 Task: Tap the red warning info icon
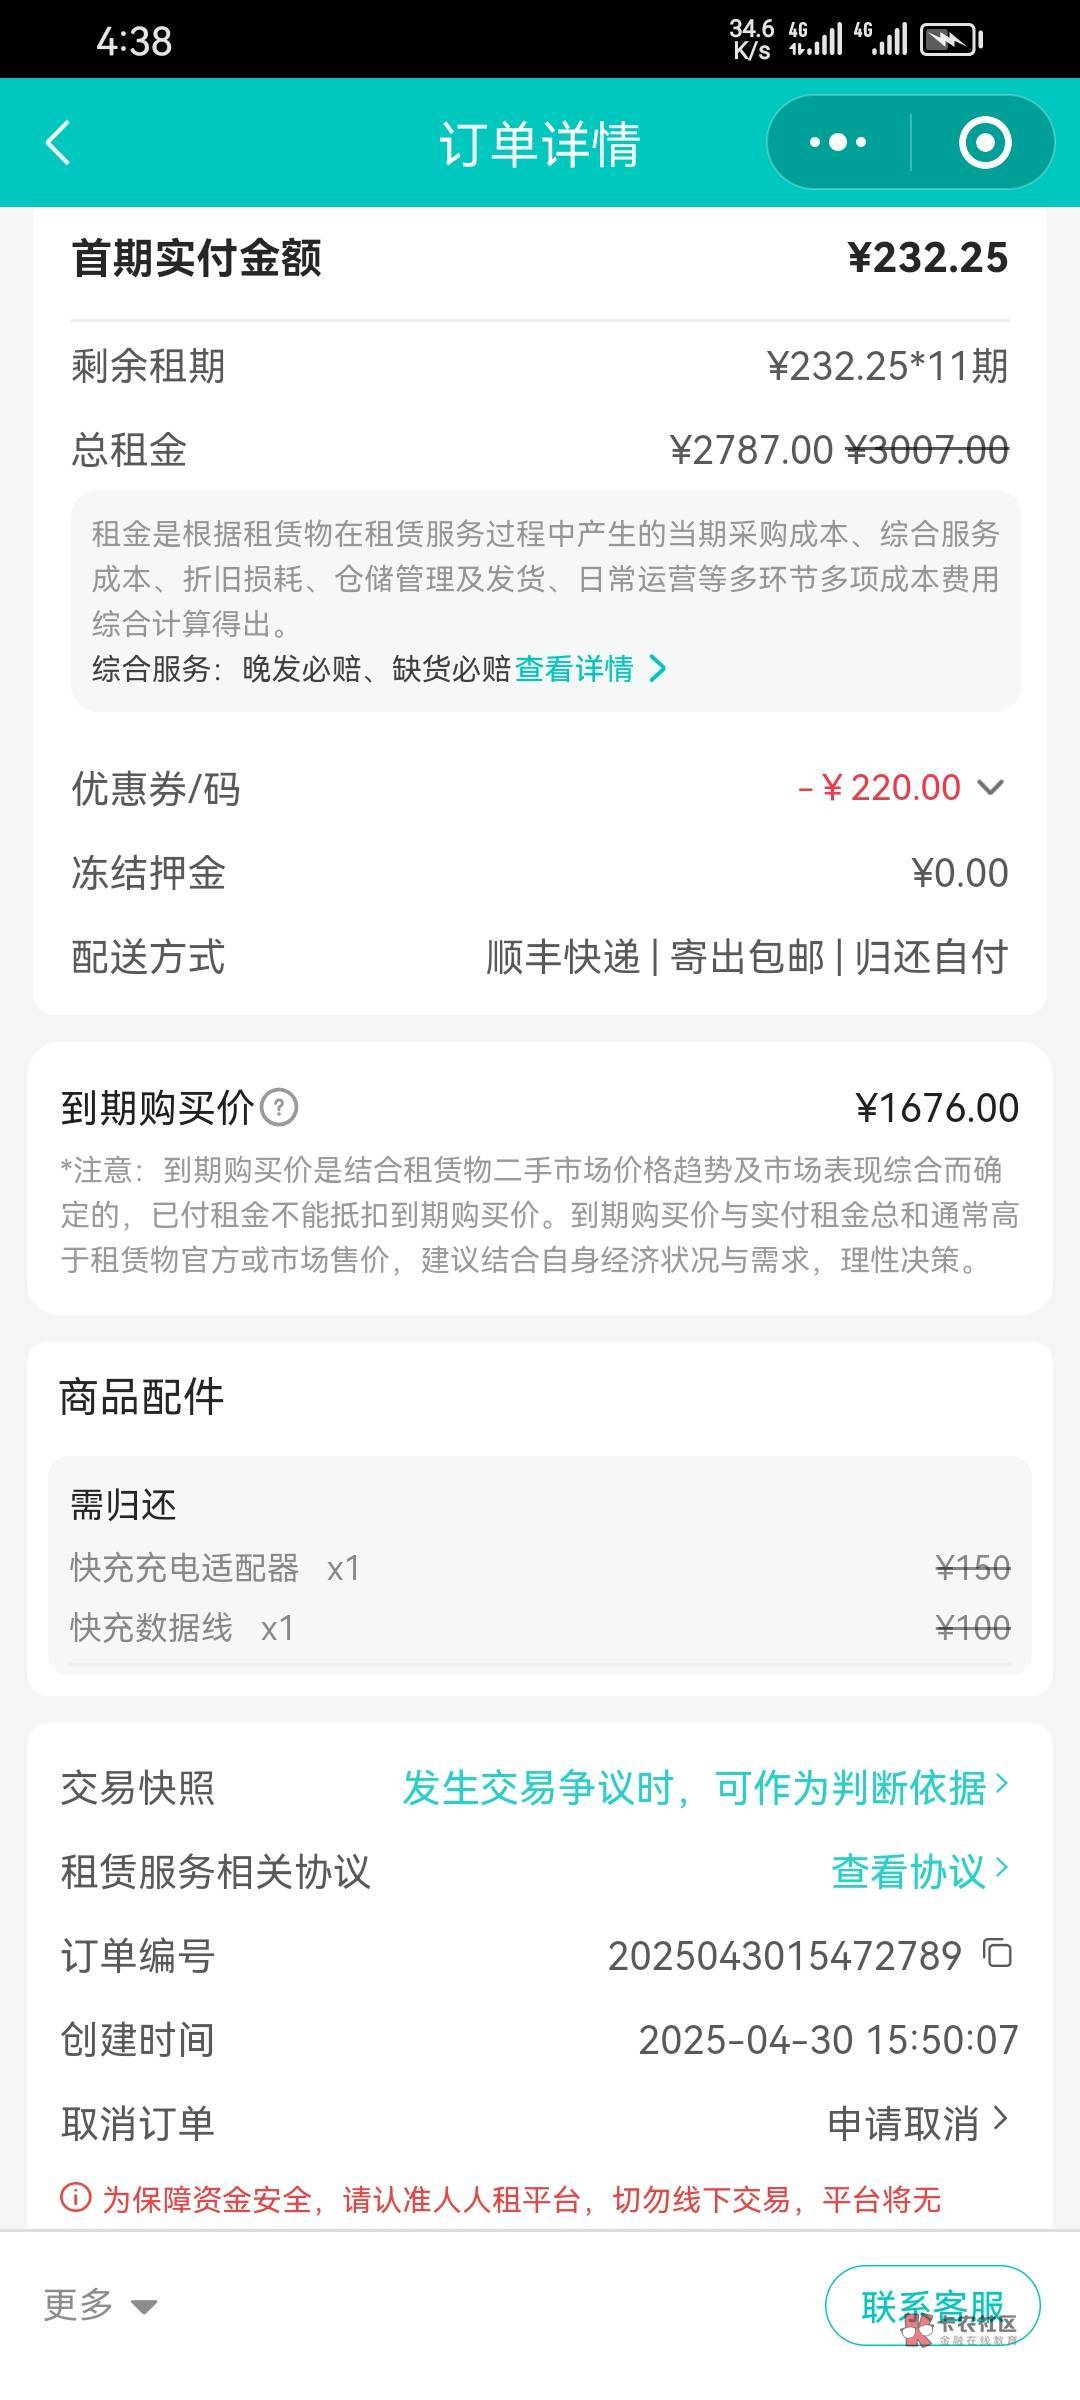[76, 2198]
